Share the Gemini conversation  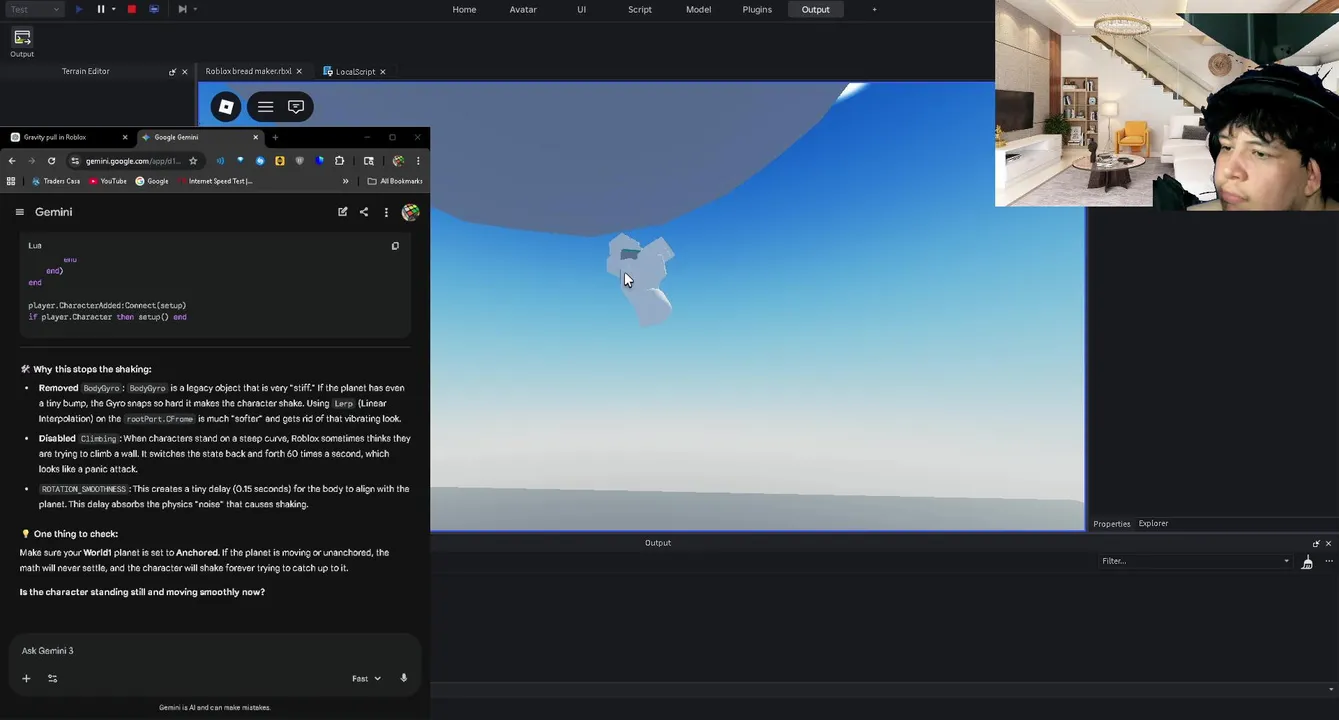coord(364,212)
